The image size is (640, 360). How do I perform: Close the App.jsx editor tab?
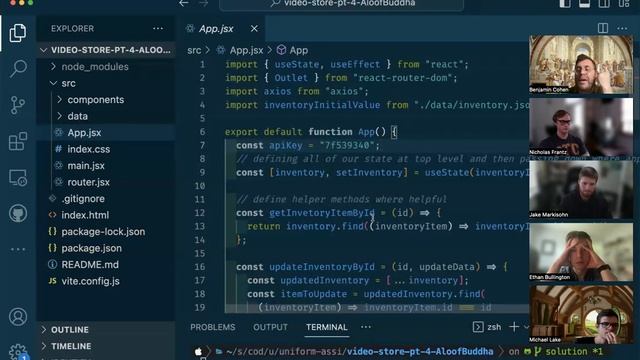point(254,29)
